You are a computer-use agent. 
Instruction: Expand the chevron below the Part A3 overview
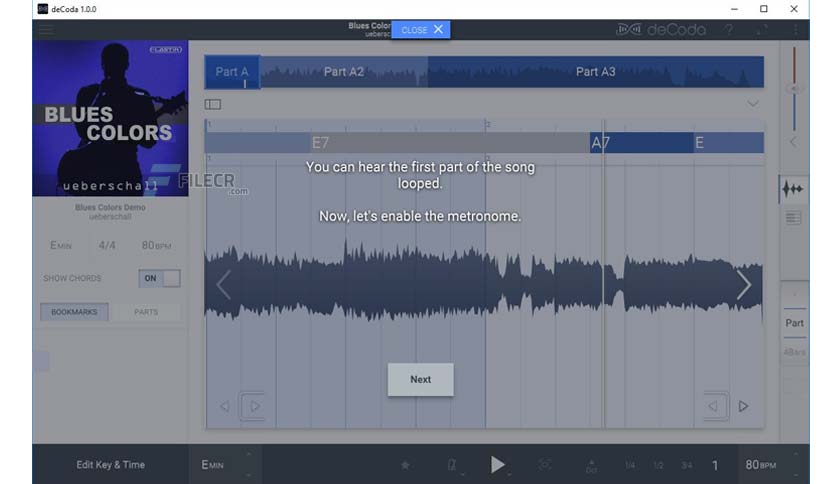(752, 103)
